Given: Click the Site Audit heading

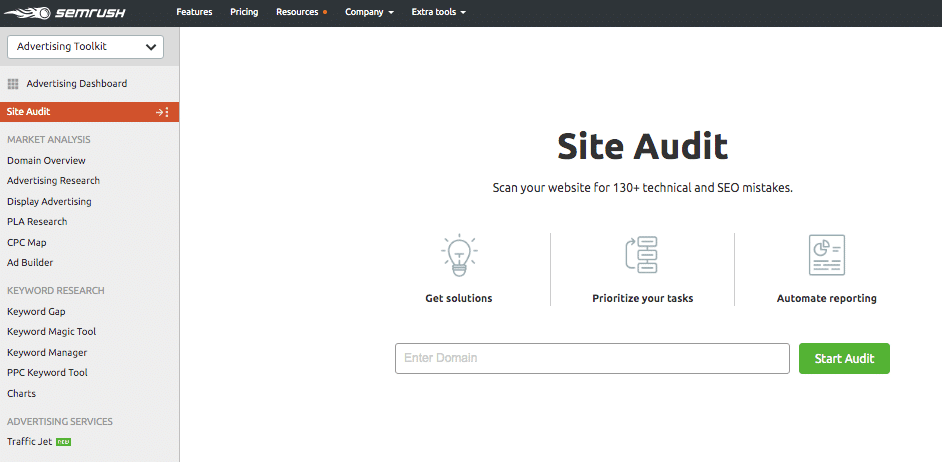Looking at the screenshot, I should point(642,146).
